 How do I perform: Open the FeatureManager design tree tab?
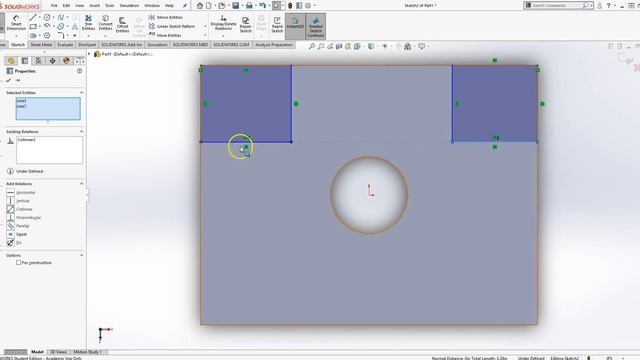point(11,61)
